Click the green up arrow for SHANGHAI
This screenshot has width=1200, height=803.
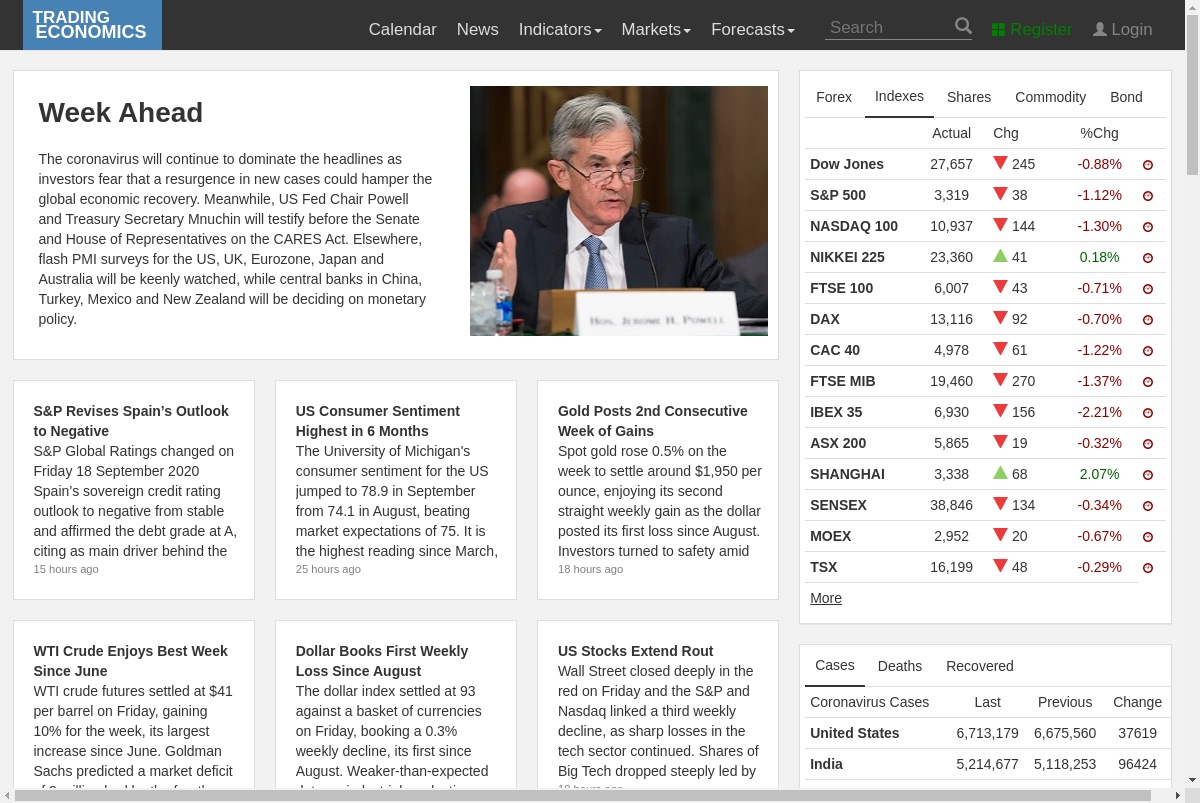coord(1000,473)
